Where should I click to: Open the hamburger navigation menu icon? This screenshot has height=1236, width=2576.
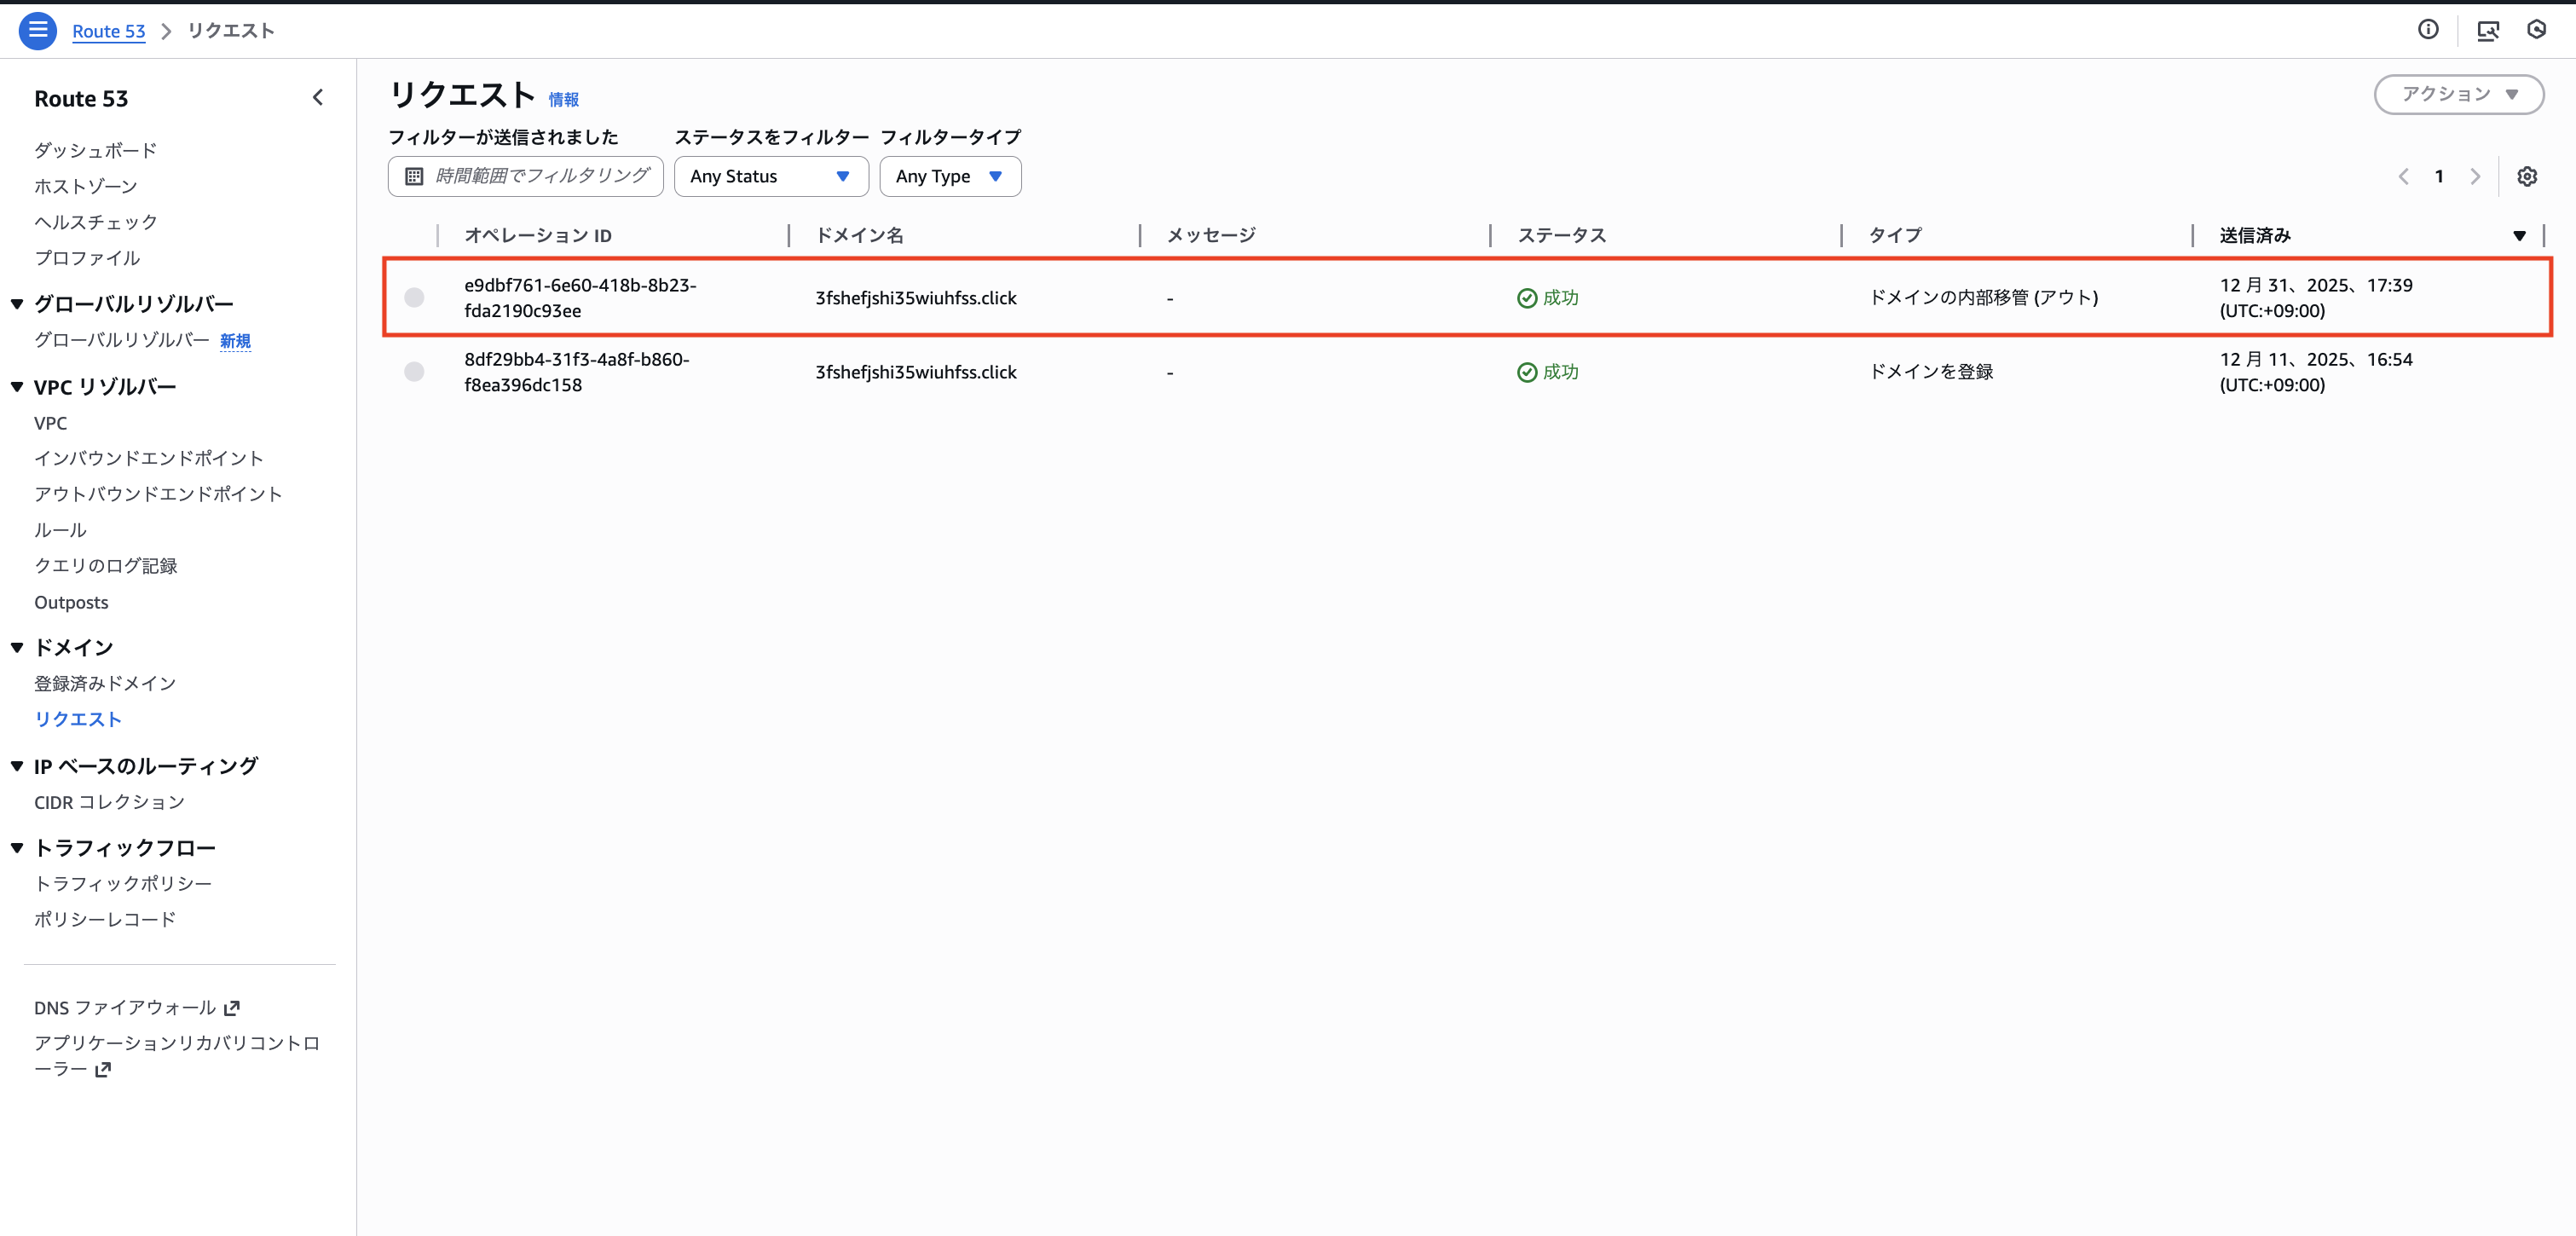[37, 30]
